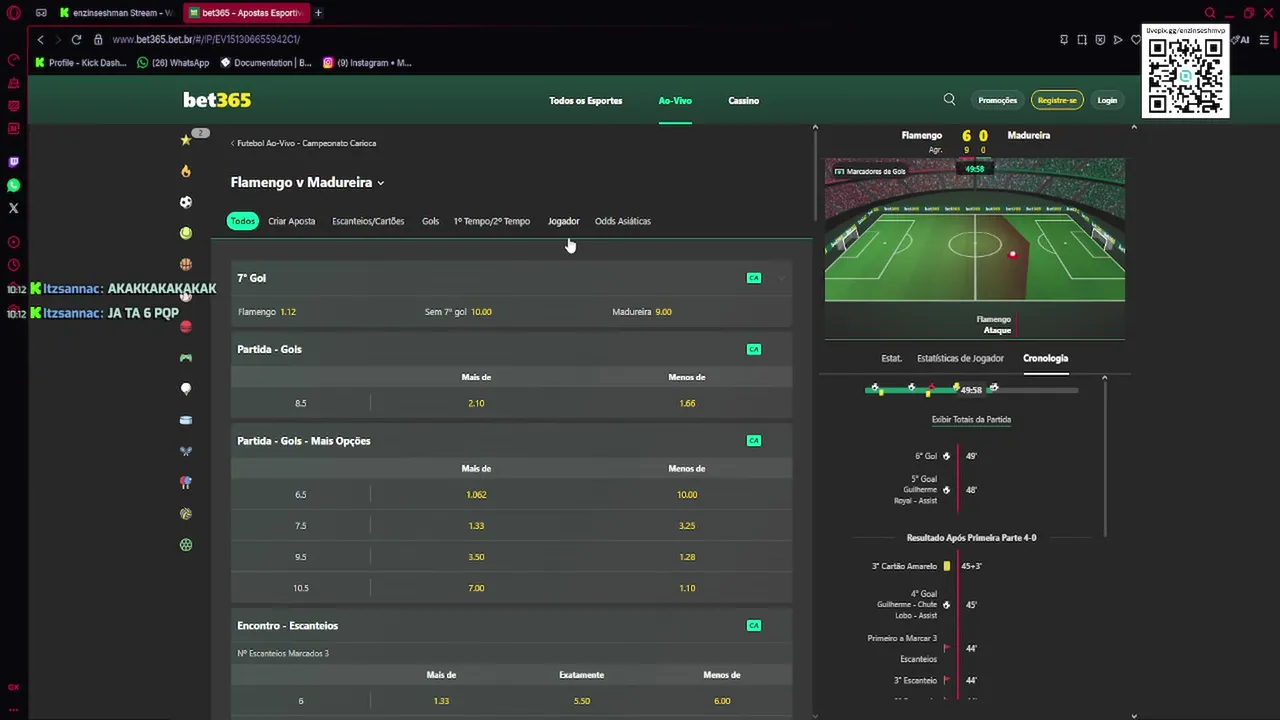The image size is (1280, 720).
Task: Click Exibir Totais da Partida link
Action: pos(971,420)
